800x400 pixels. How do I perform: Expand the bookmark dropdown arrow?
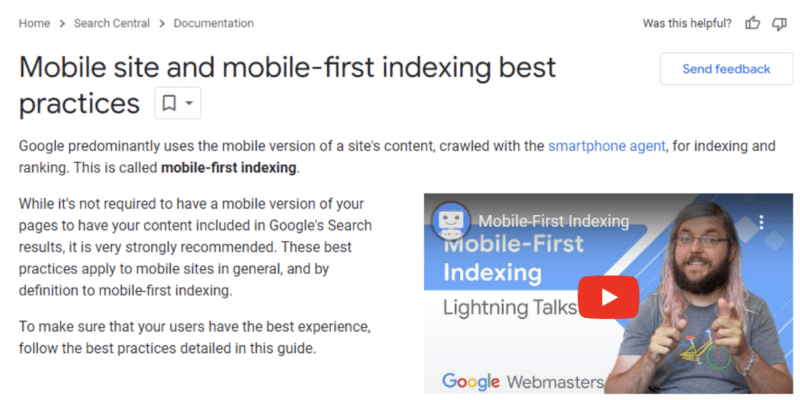point(189,103)
